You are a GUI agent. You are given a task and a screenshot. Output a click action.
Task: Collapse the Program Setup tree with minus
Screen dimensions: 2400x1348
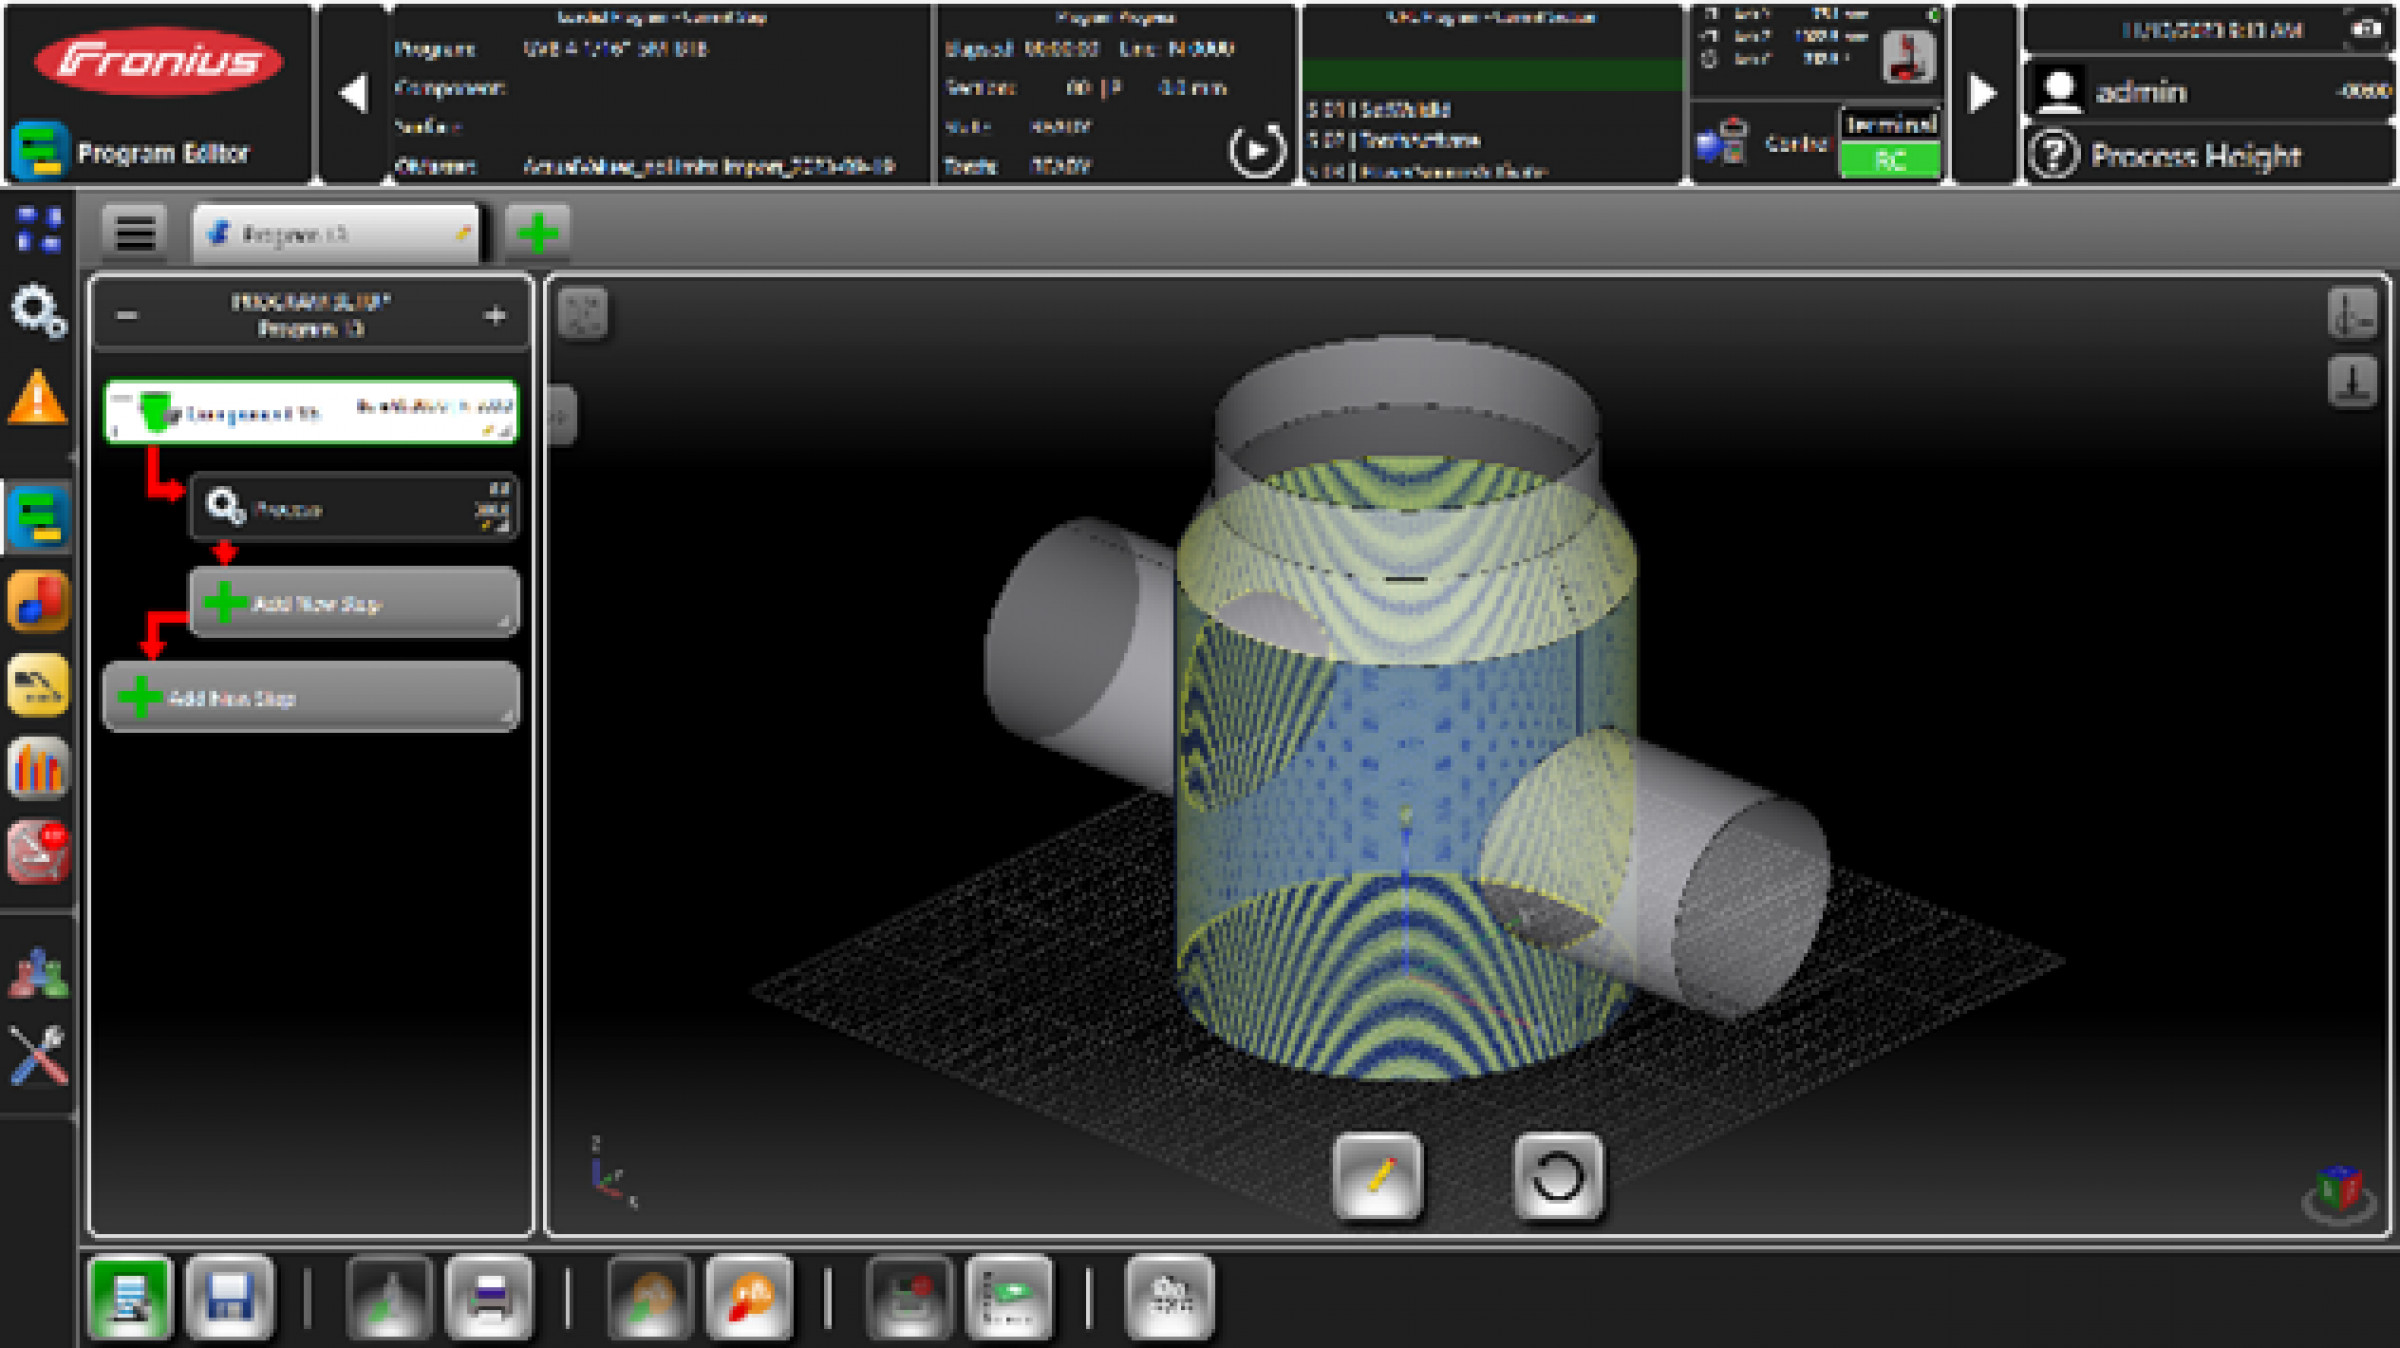pyautogui.click(x=126, y=316)
